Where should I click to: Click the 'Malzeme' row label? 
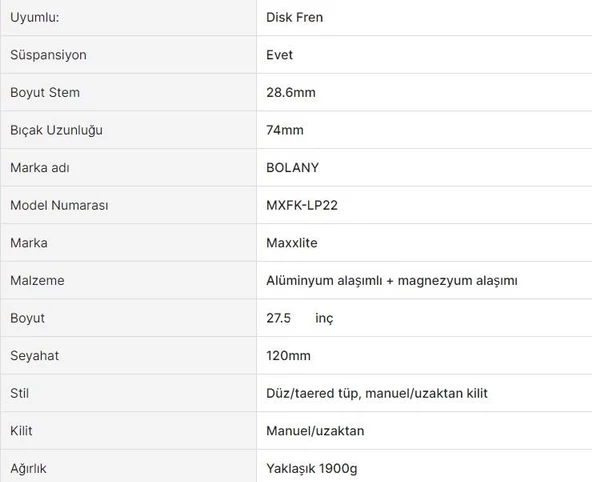(x=37, y=280)
